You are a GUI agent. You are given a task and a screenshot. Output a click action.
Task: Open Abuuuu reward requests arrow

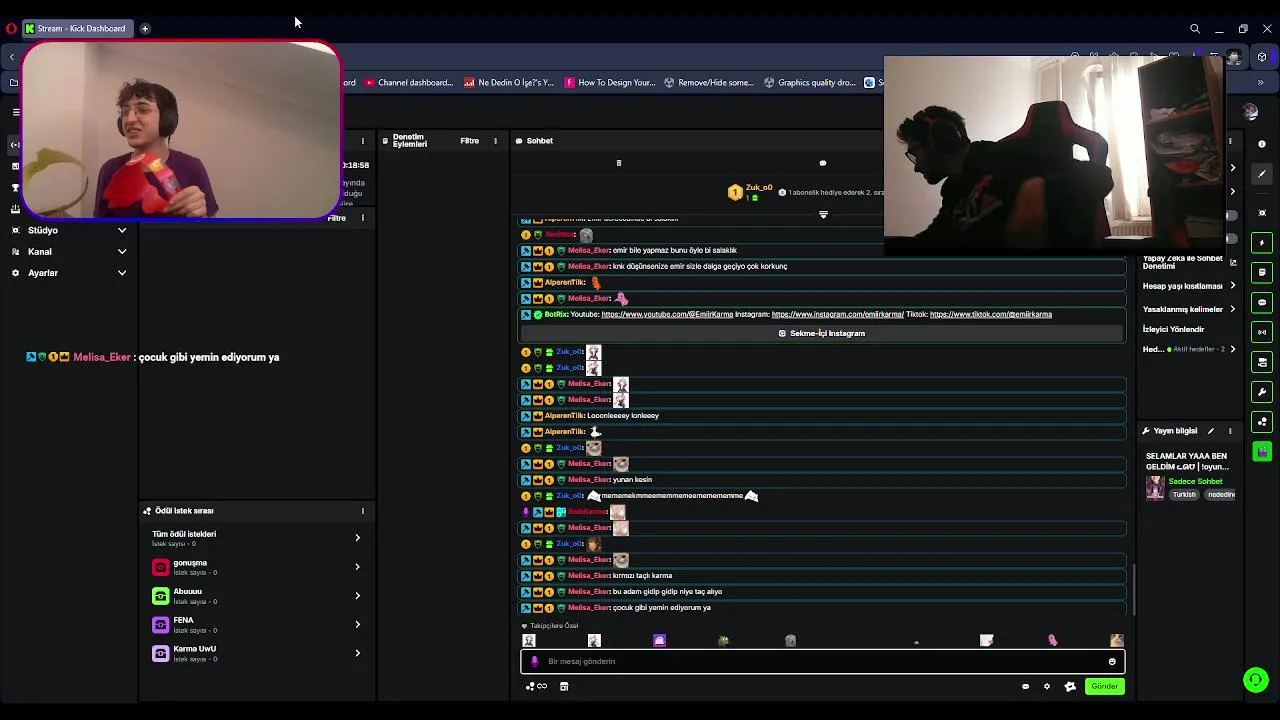[357, 596]
